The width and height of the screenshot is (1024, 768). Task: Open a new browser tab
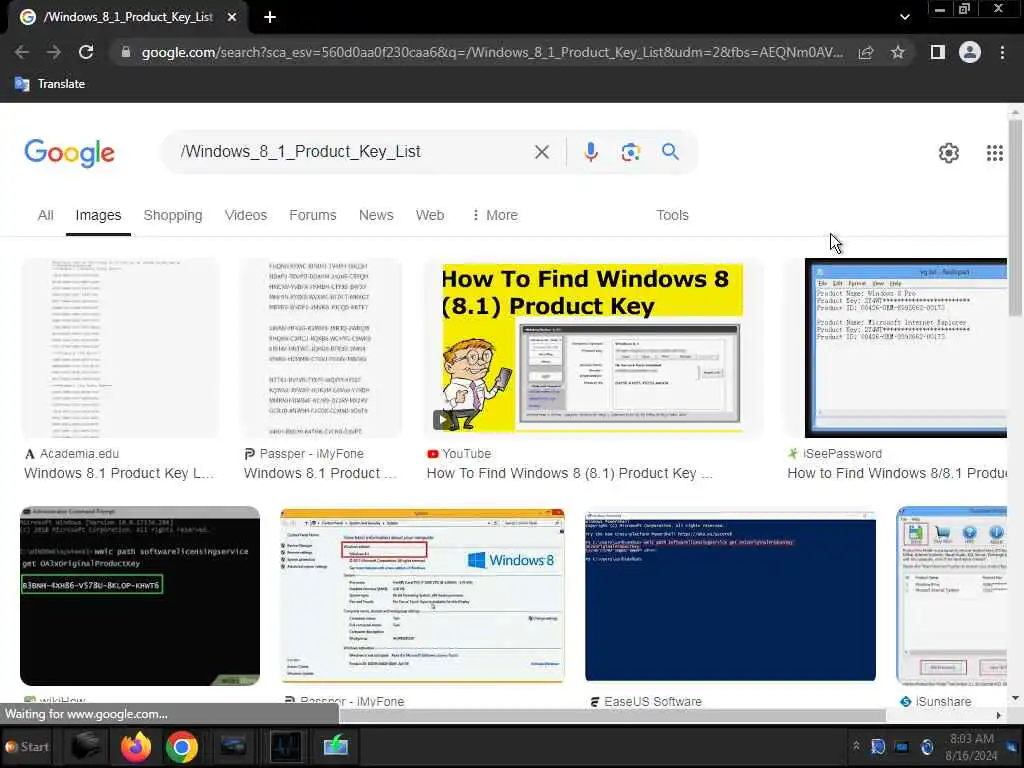click(270, 17)
